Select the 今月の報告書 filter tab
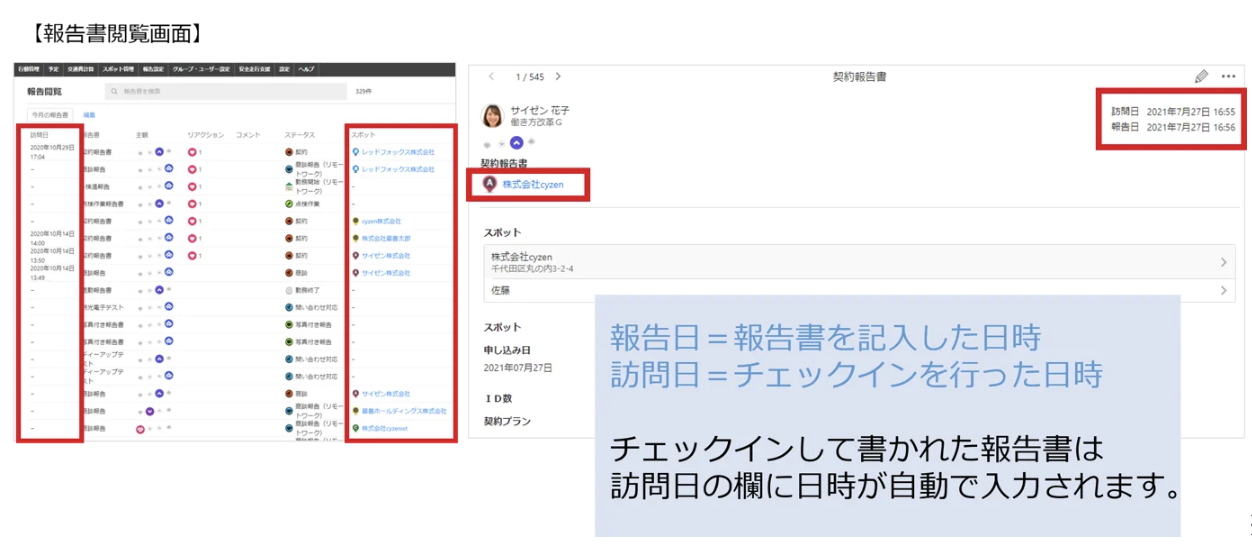The width and height of the screenshot is (1252, 548). (x=50, y=115)
